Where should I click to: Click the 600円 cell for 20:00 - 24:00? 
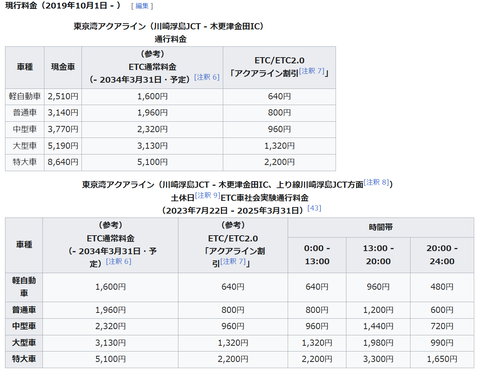pos(442,310)
